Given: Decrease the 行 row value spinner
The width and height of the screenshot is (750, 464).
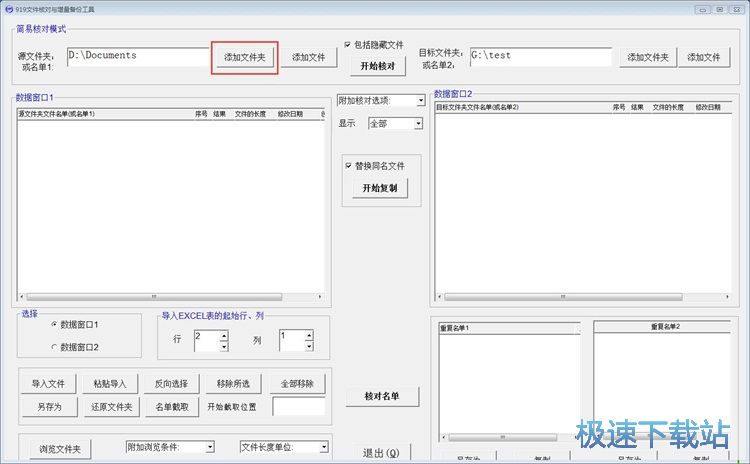Looking at the screenshot, I should (224, 346).
